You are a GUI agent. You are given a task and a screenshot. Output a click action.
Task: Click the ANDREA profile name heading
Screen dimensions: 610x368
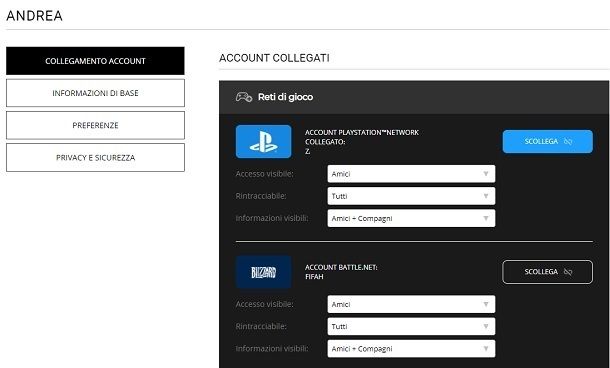[x=34, y=16]
